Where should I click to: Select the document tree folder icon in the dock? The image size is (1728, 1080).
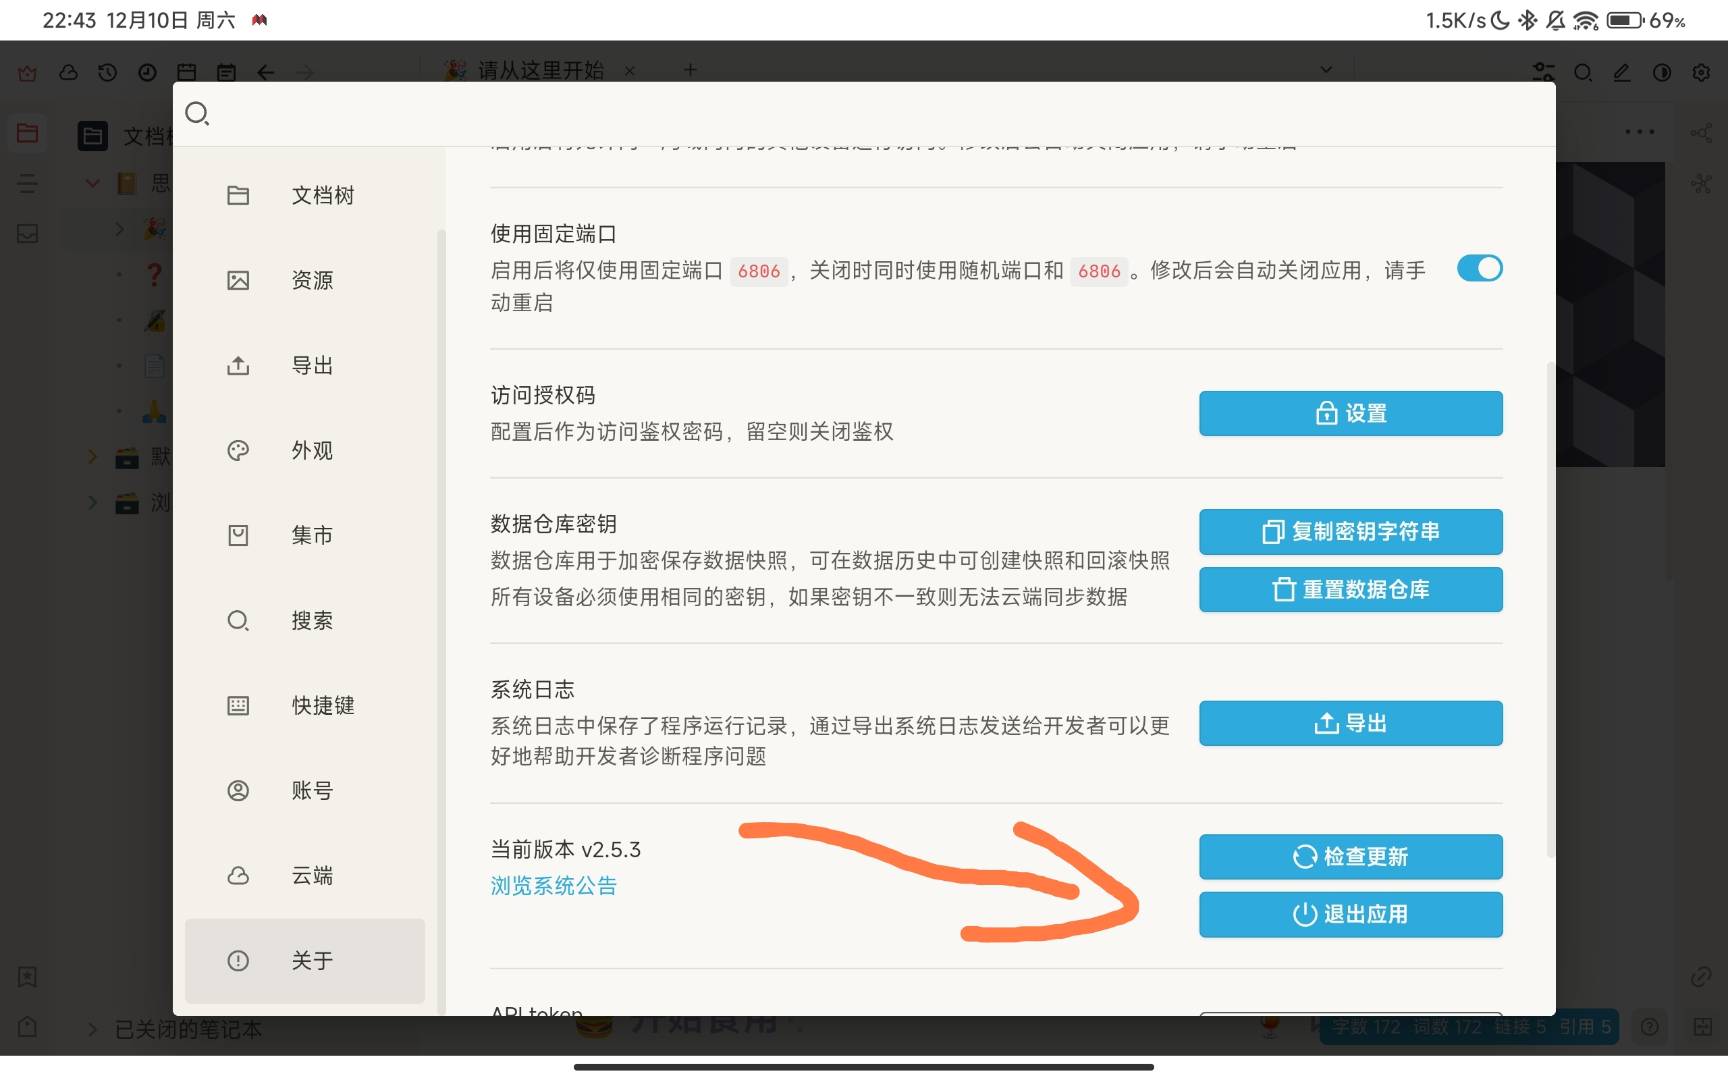click(27, 132)
